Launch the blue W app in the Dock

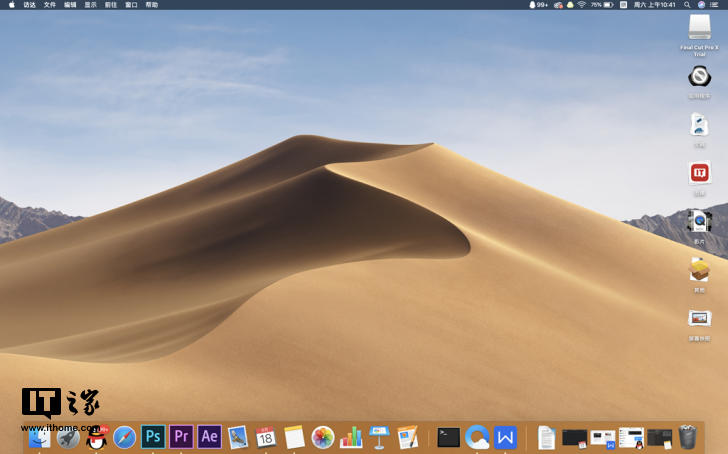[x=505, y=437]
